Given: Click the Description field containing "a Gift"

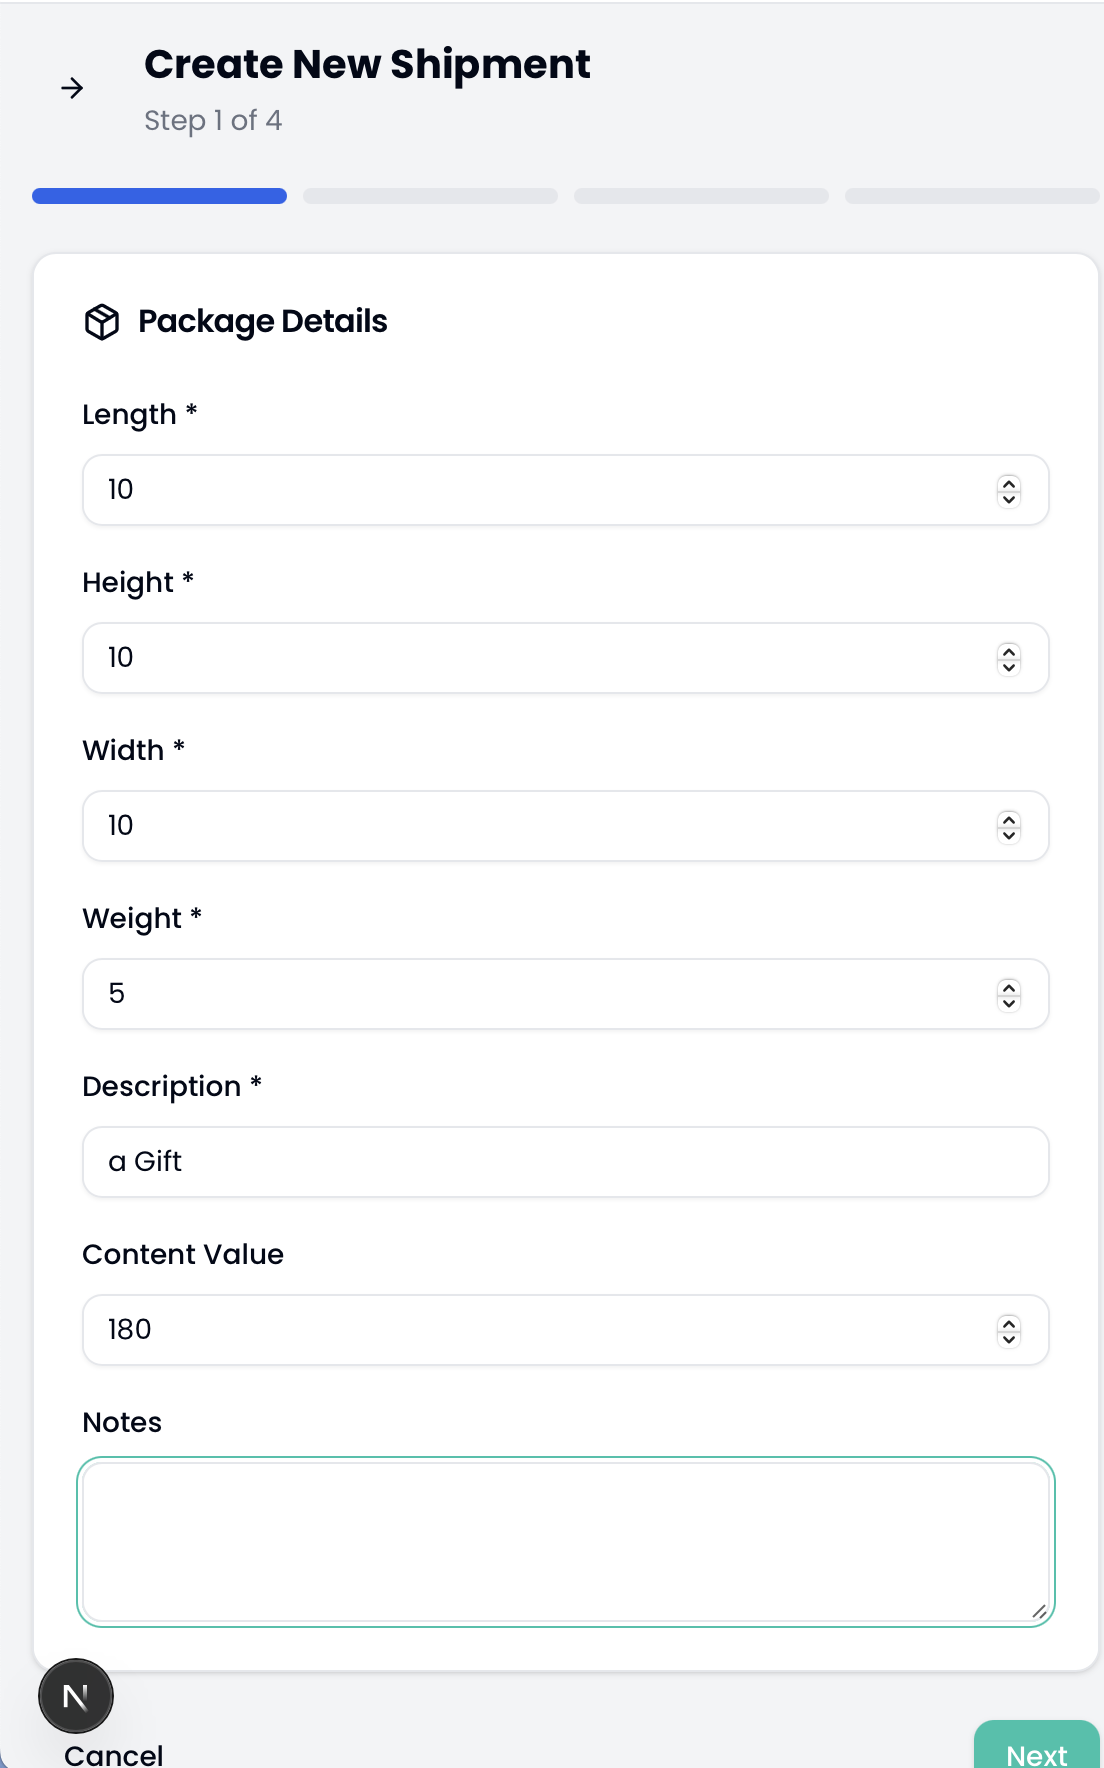Looking at the screenshot, I should click(x=565, y=1162).
